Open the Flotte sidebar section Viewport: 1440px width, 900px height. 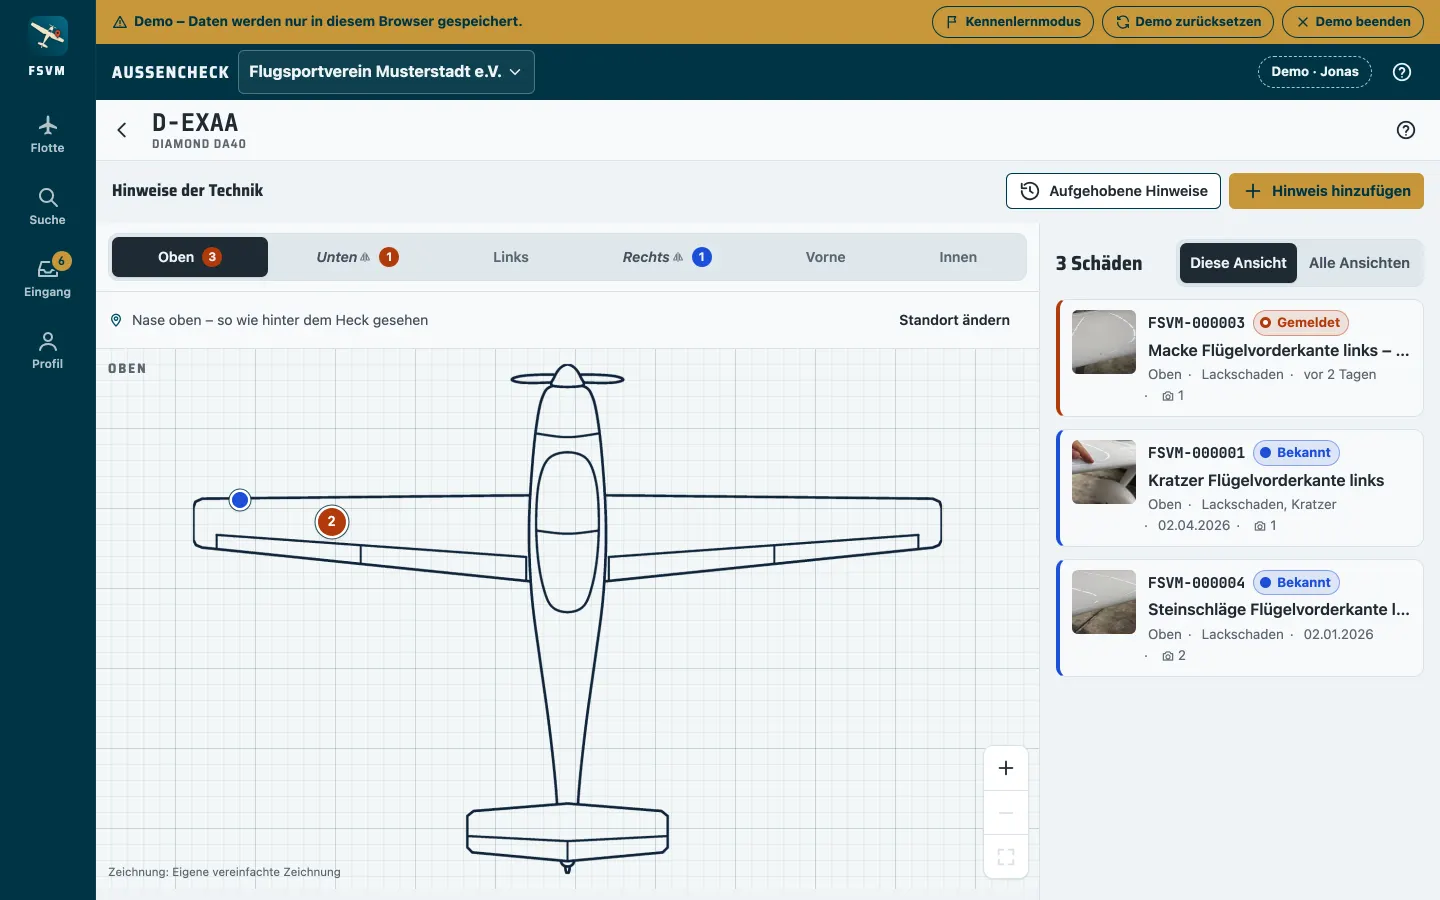pos(47,135)
